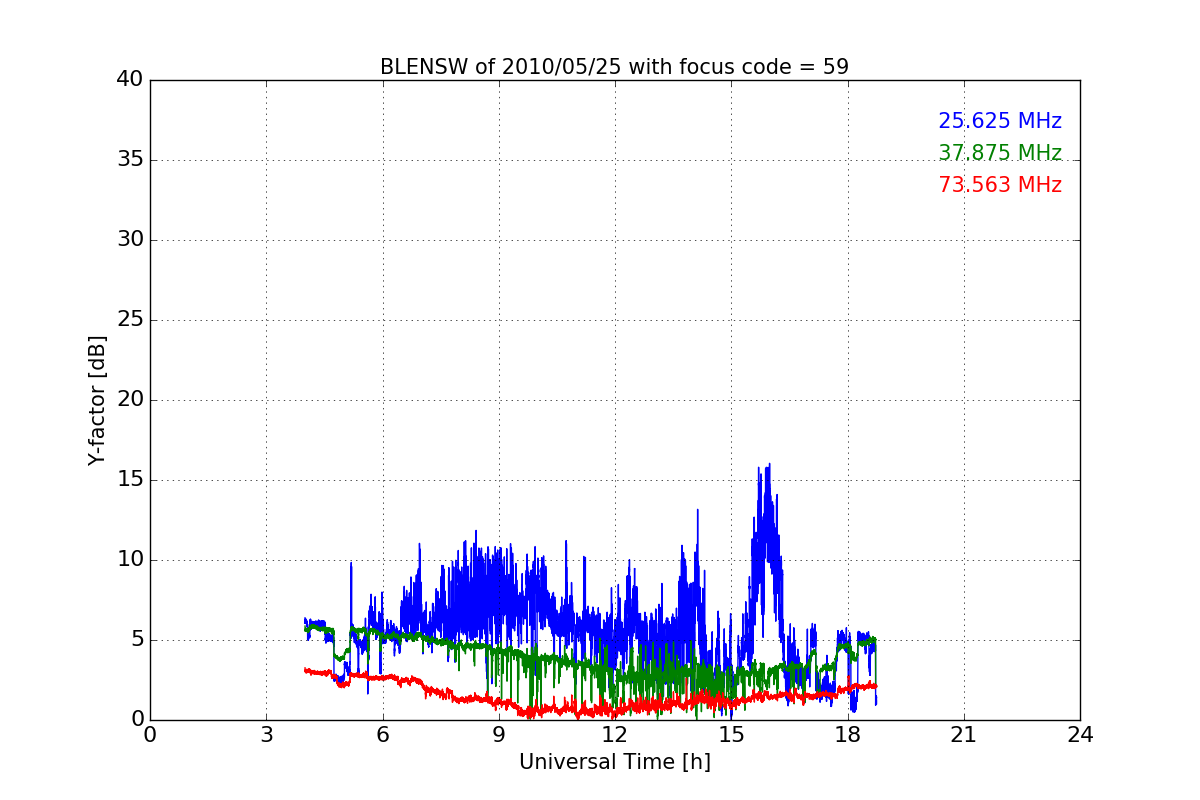Click the y-axis tick label 5
This screenshot has width=1200, height=800.
[x=137, y=640]
